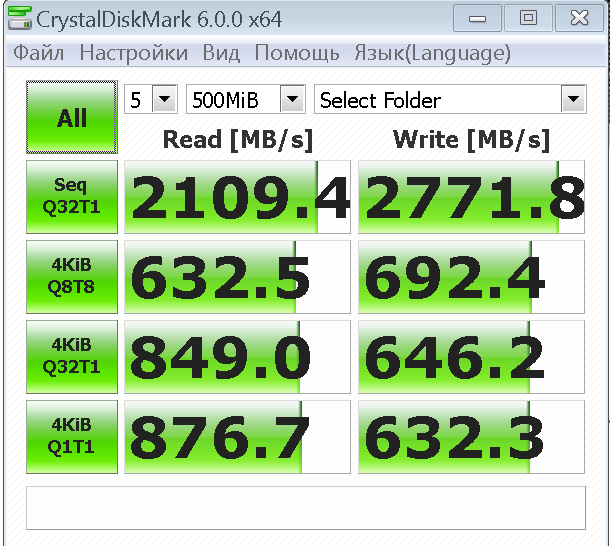Open the Файл menu
The height and width of the screenshot is (546, 610).
[x=39, y=53]
